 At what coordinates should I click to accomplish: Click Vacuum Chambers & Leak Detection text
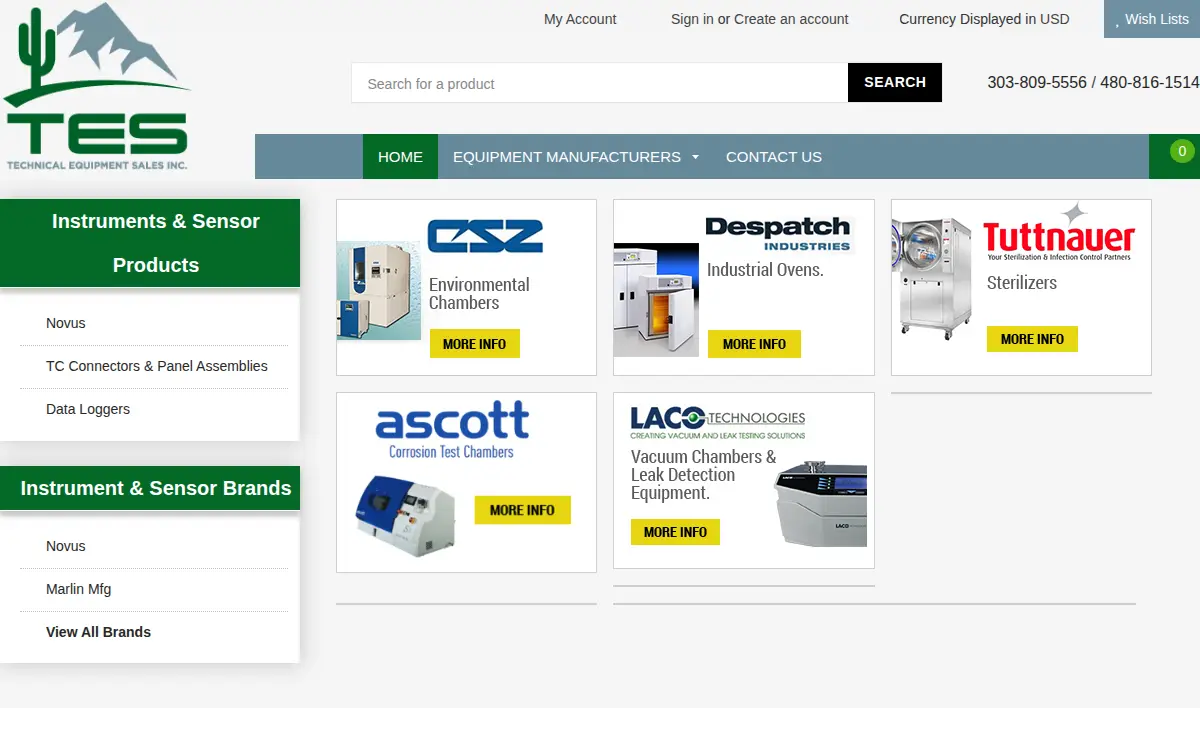pyautogui.click(x=703, y=475)
